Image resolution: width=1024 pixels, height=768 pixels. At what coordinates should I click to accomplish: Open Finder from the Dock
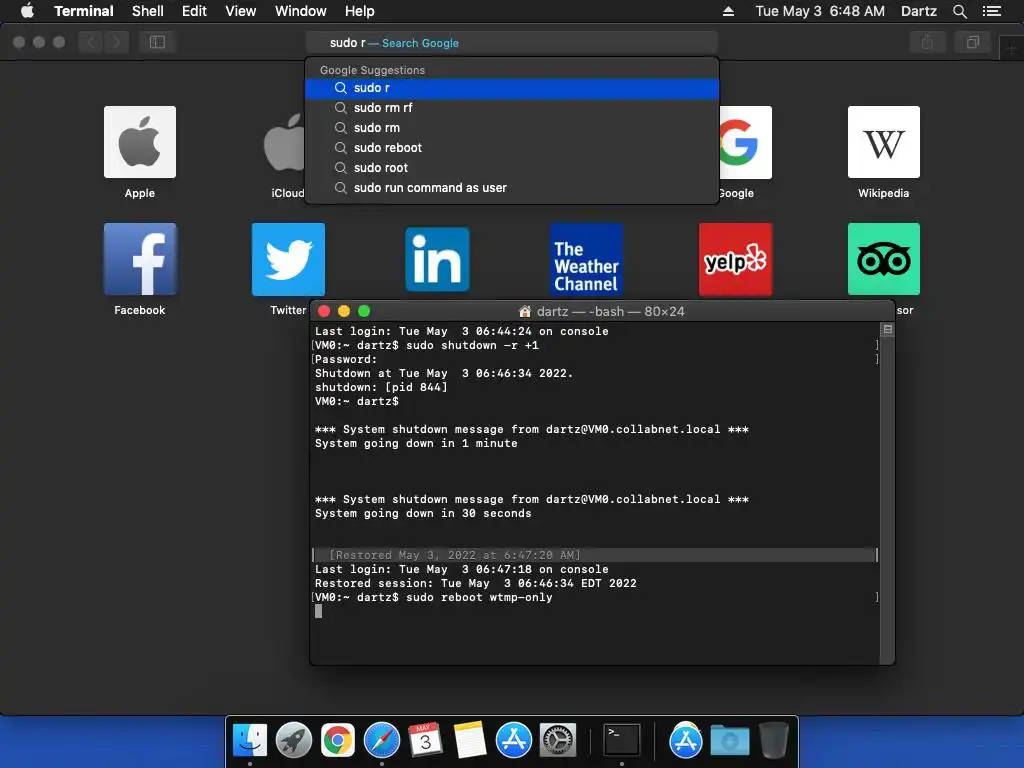click(250, 741)
